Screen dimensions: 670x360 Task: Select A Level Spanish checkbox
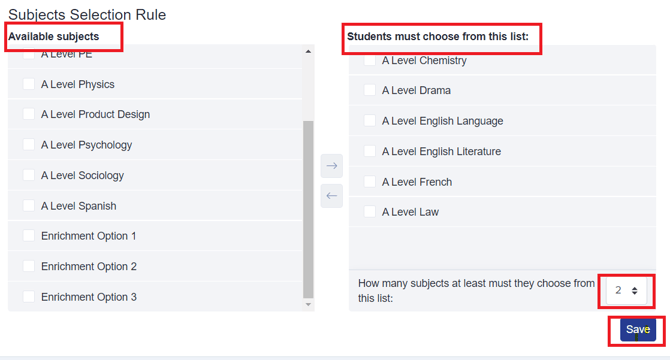(29, 205)
